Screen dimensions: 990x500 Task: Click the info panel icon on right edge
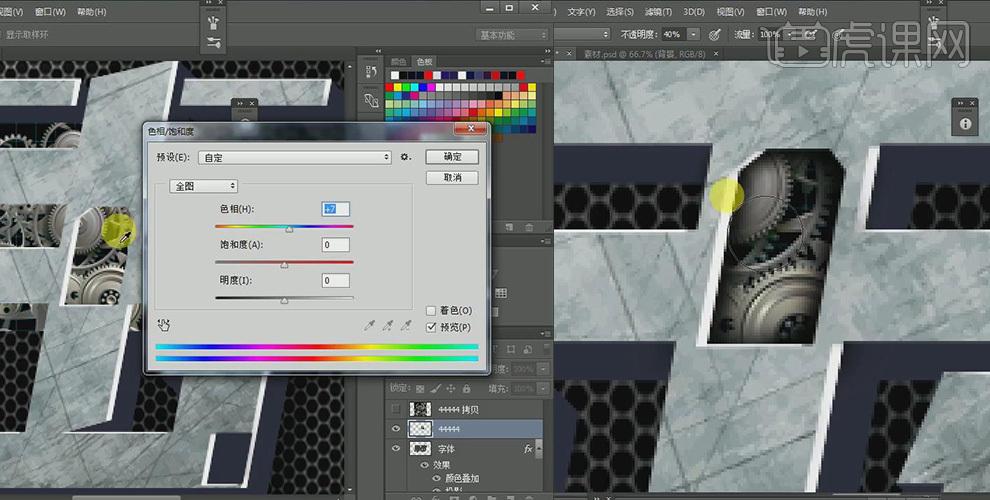point(965,124)
